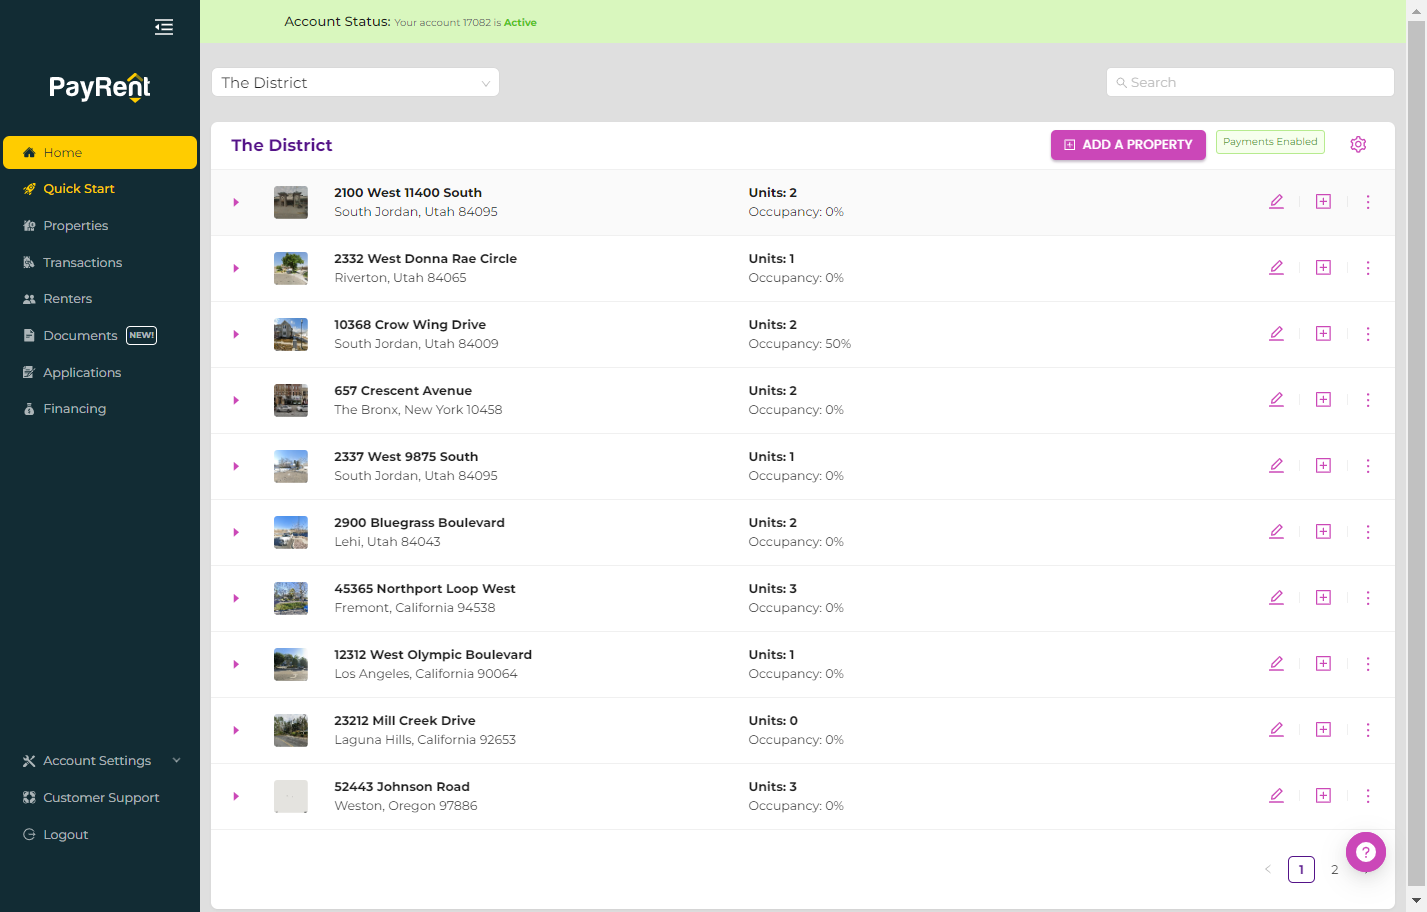
Task: Open more options for 10368 Crow Wing Drive
Action: click(x=1368, y=334)
